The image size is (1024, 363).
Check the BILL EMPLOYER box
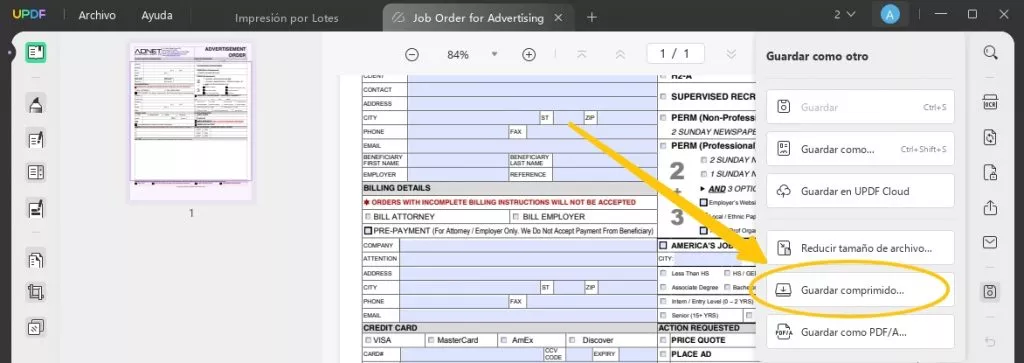[x=516, y=216]
